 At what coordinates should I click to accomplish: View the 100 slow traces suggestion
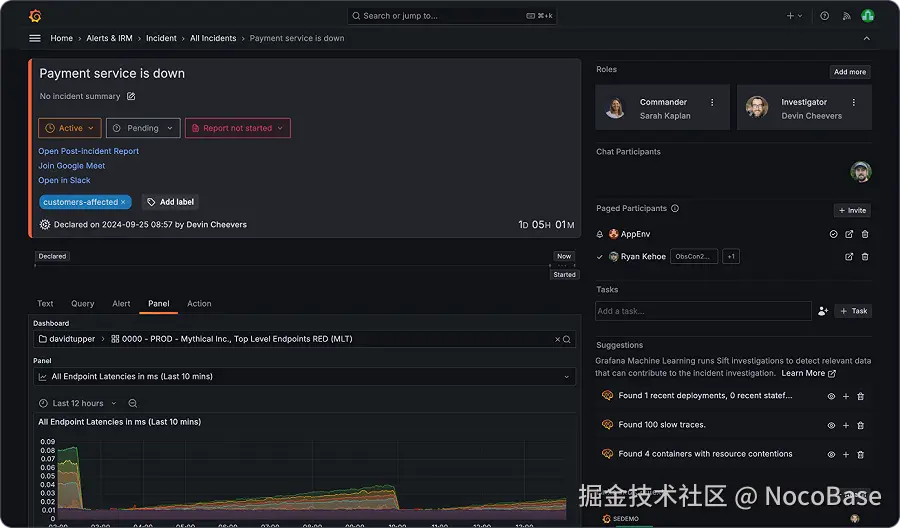(831, 425)
